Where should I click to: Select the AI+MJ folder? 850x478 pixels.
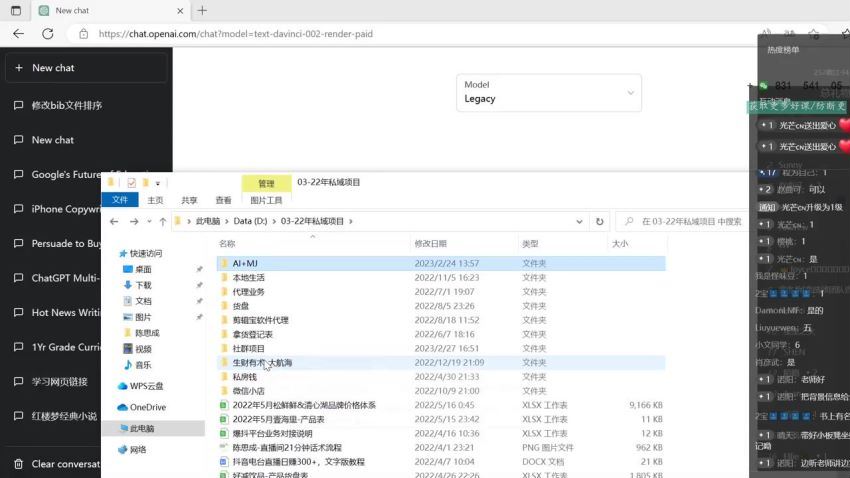pyautogui.click(x=441, y=263)
